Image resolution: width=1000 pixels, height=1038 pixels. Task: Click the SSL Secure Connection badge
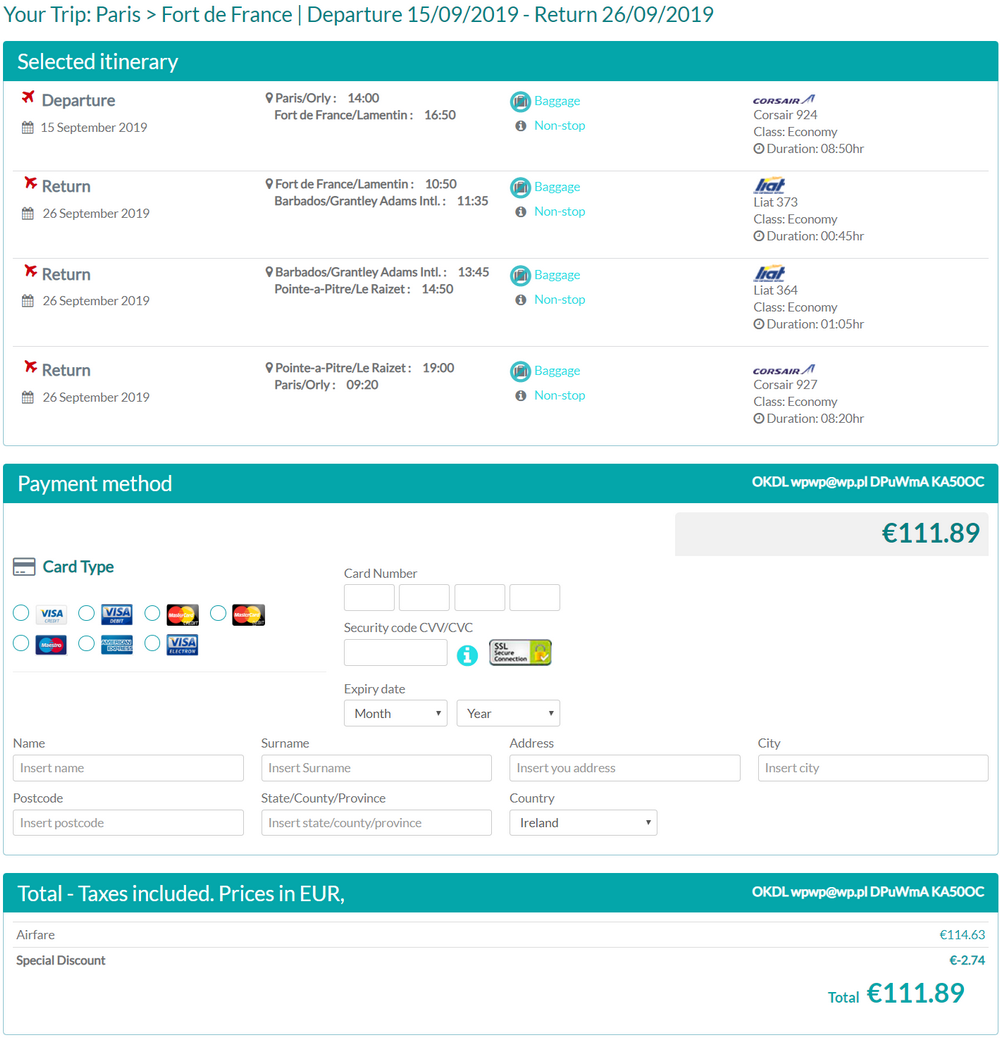(520, 652)
